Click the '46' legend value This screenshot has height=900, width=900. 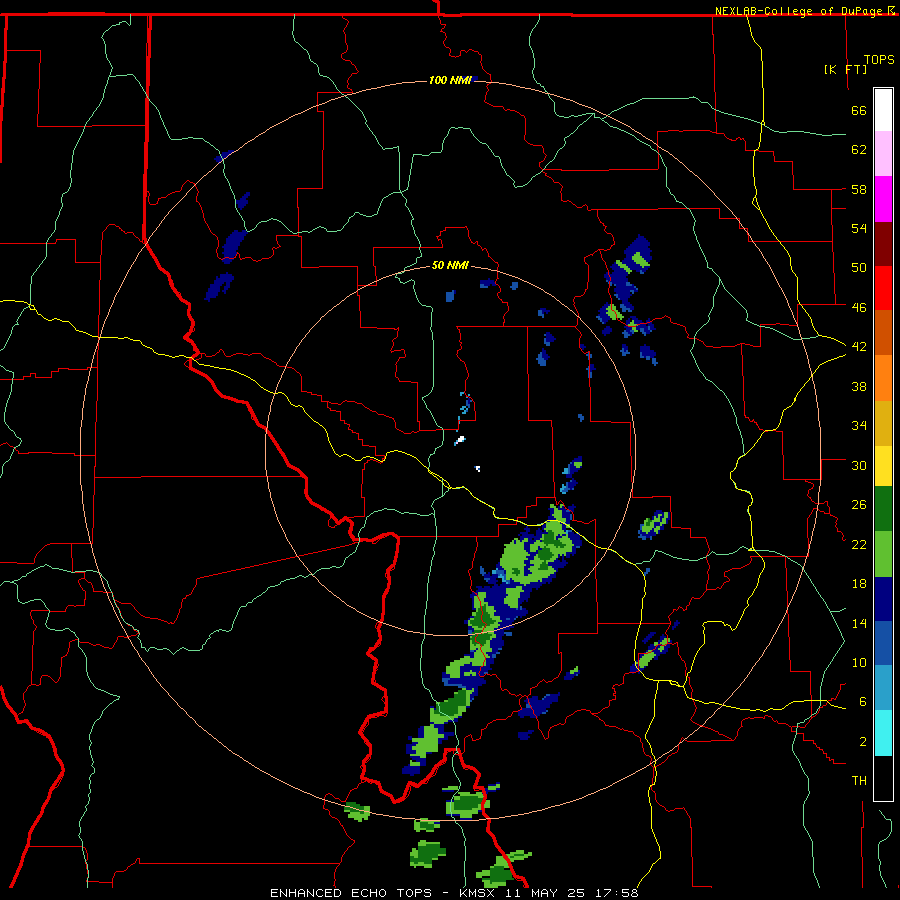[x=859, y=308]
